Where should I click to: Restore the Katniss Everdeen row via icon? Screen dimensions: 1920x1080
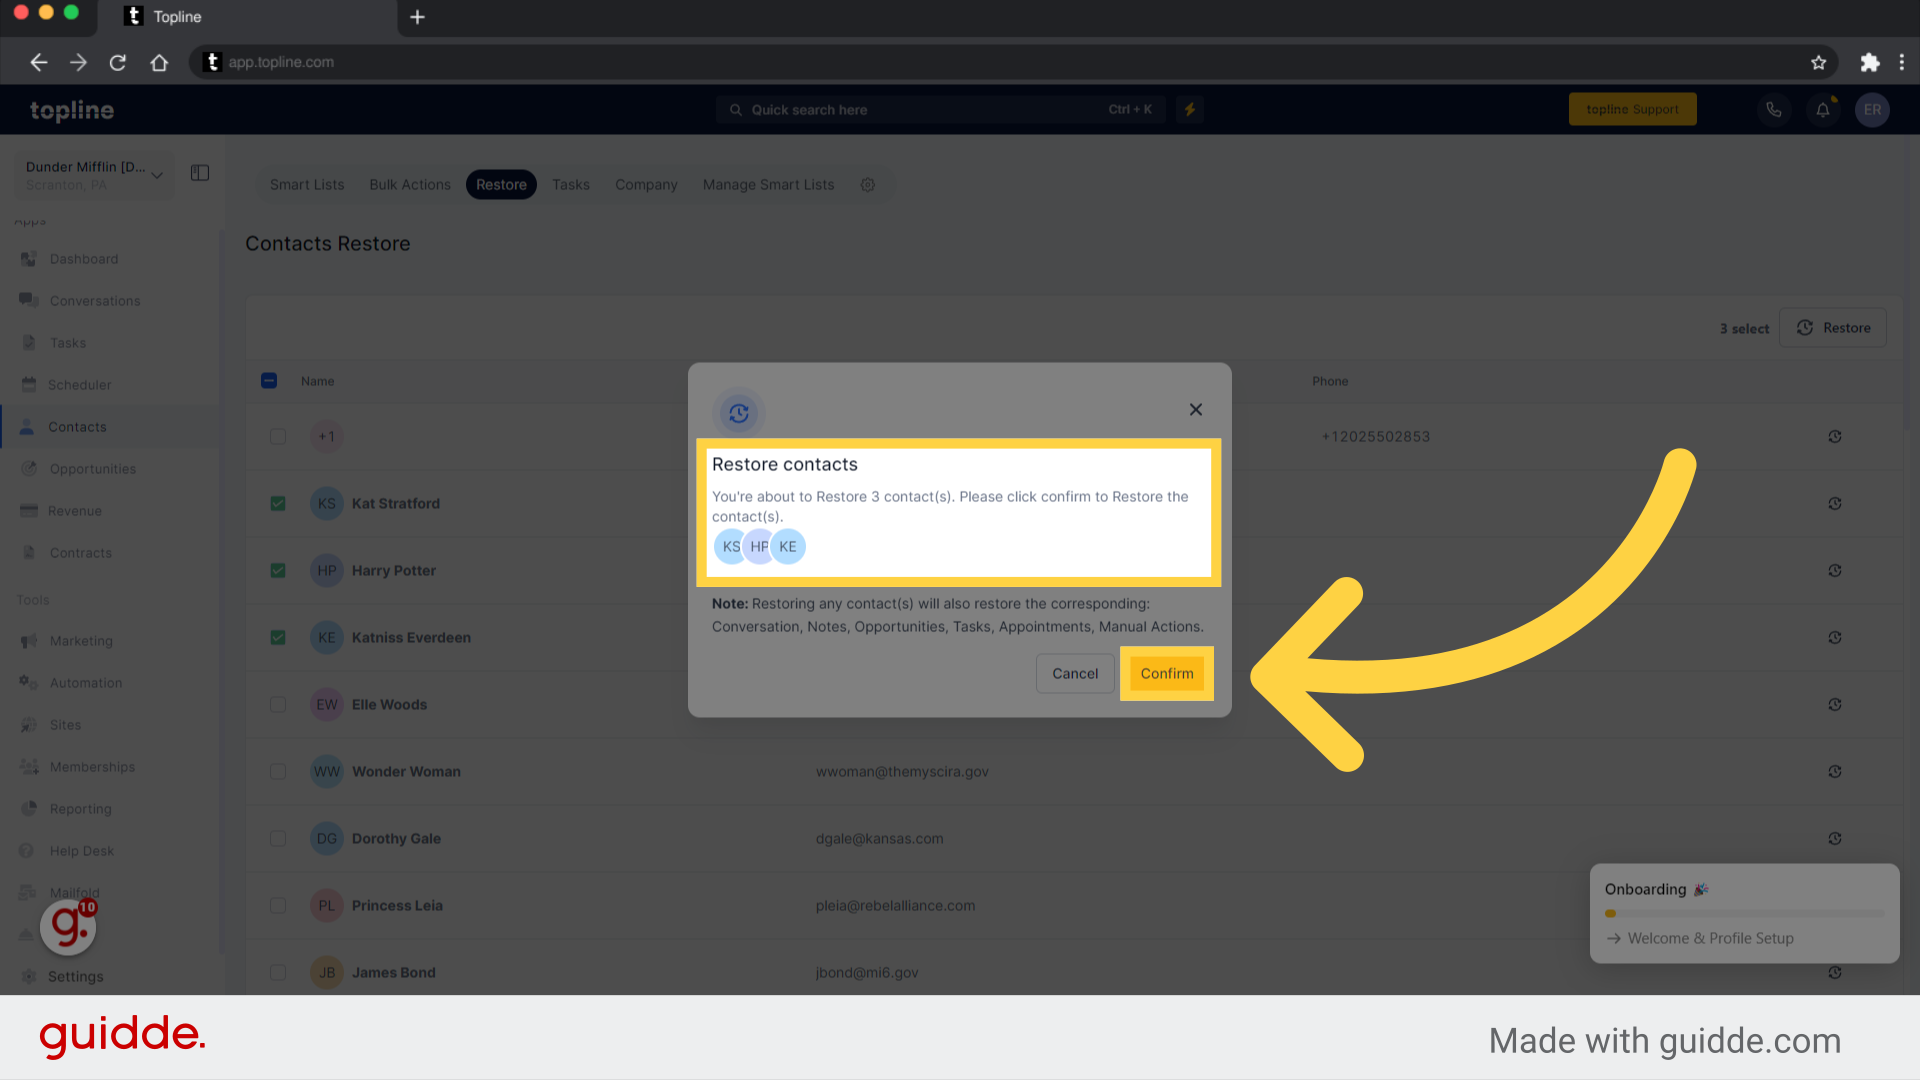[x=1835, y=638]
